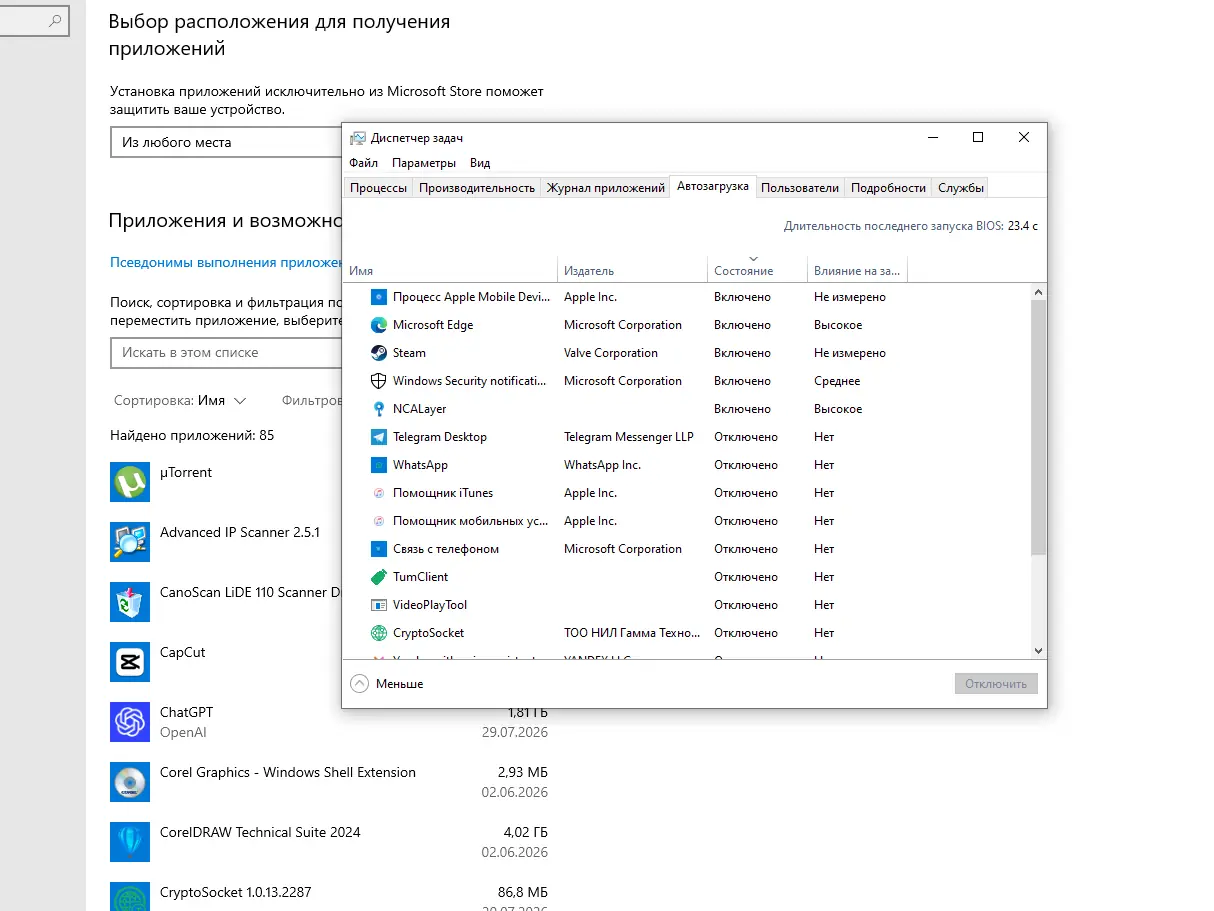Select the NCALayer row name
This screenshot has height=911, width=1214.
[x=420, y=409]
